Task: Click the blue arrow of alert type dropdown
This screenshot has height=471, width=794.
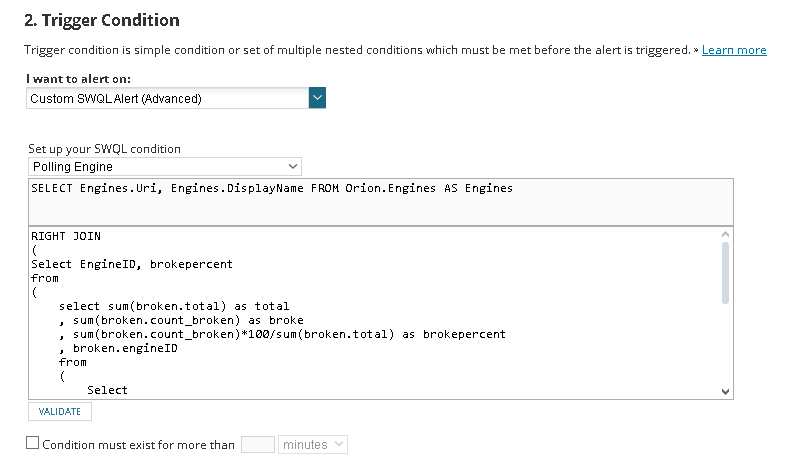Action: click(x=318, y=98)
